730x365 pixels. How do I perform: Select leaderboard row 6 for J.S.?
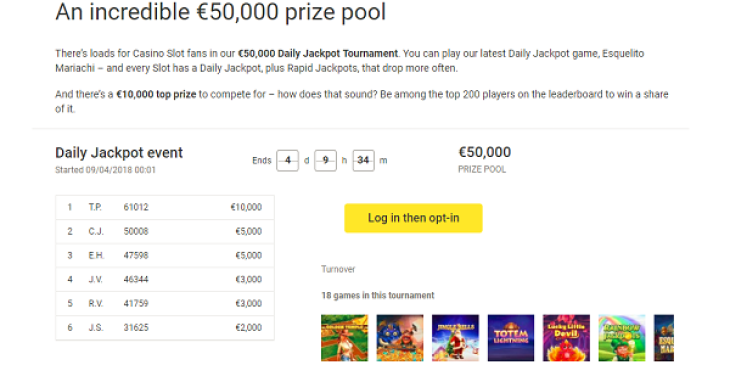(x=165, y=328)
